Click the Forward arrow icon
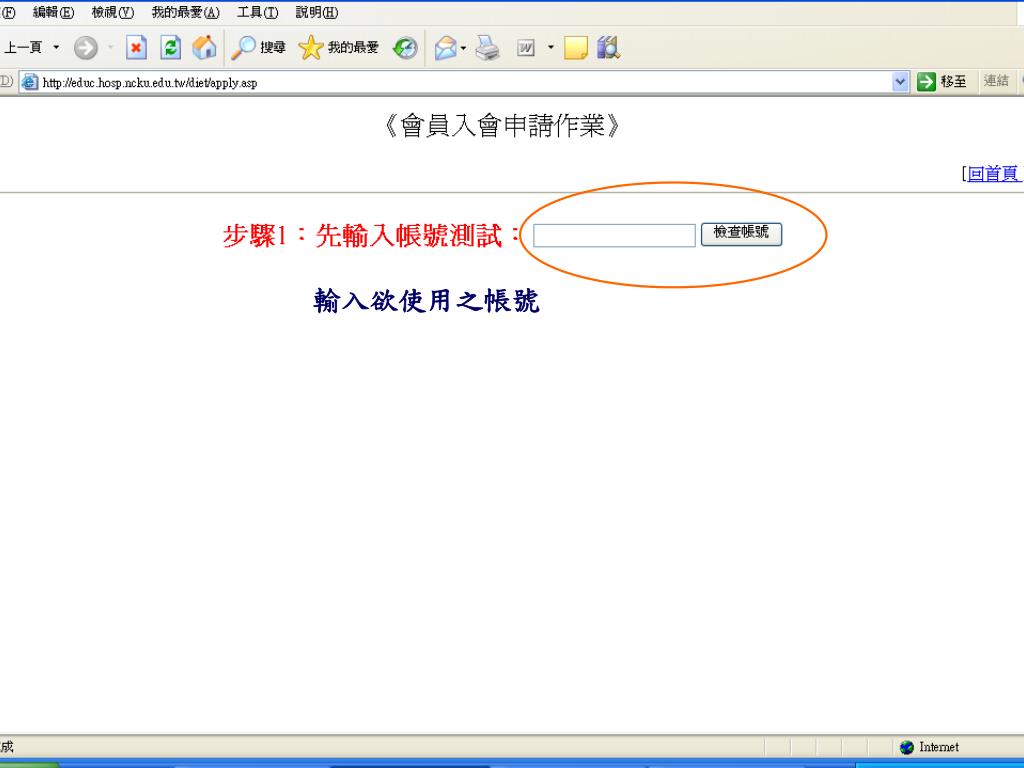This screenshot has width=1024, height=768. [86, 47]
